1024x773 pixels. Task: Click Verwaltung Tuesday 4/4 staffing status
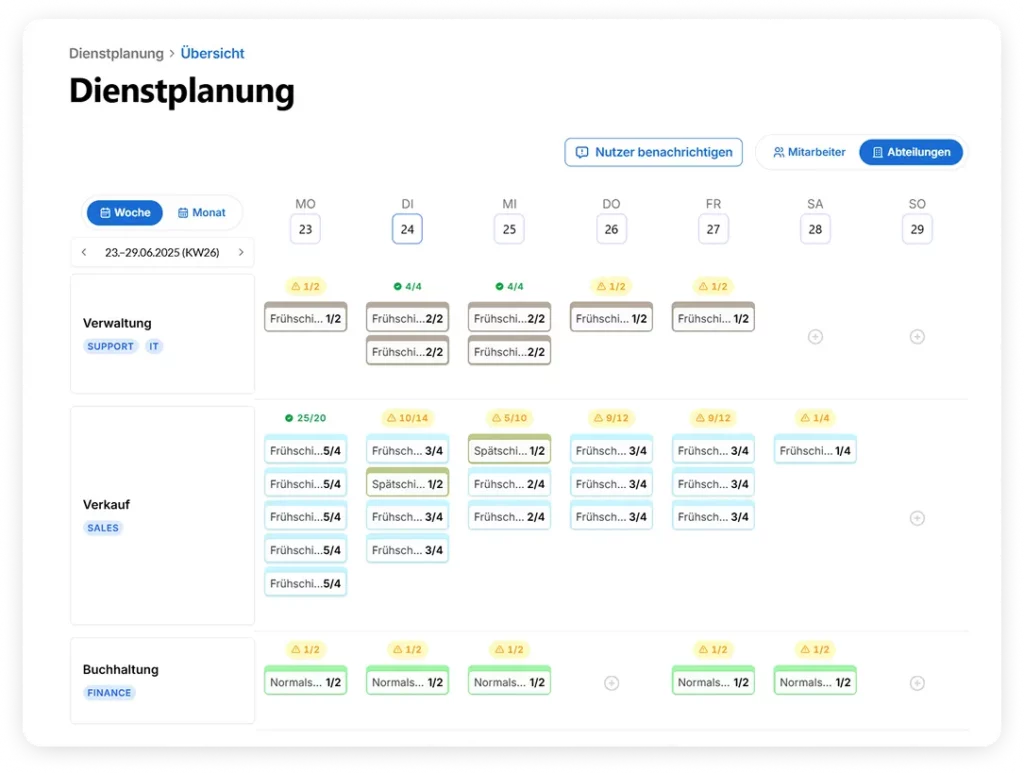click(408, 287)
